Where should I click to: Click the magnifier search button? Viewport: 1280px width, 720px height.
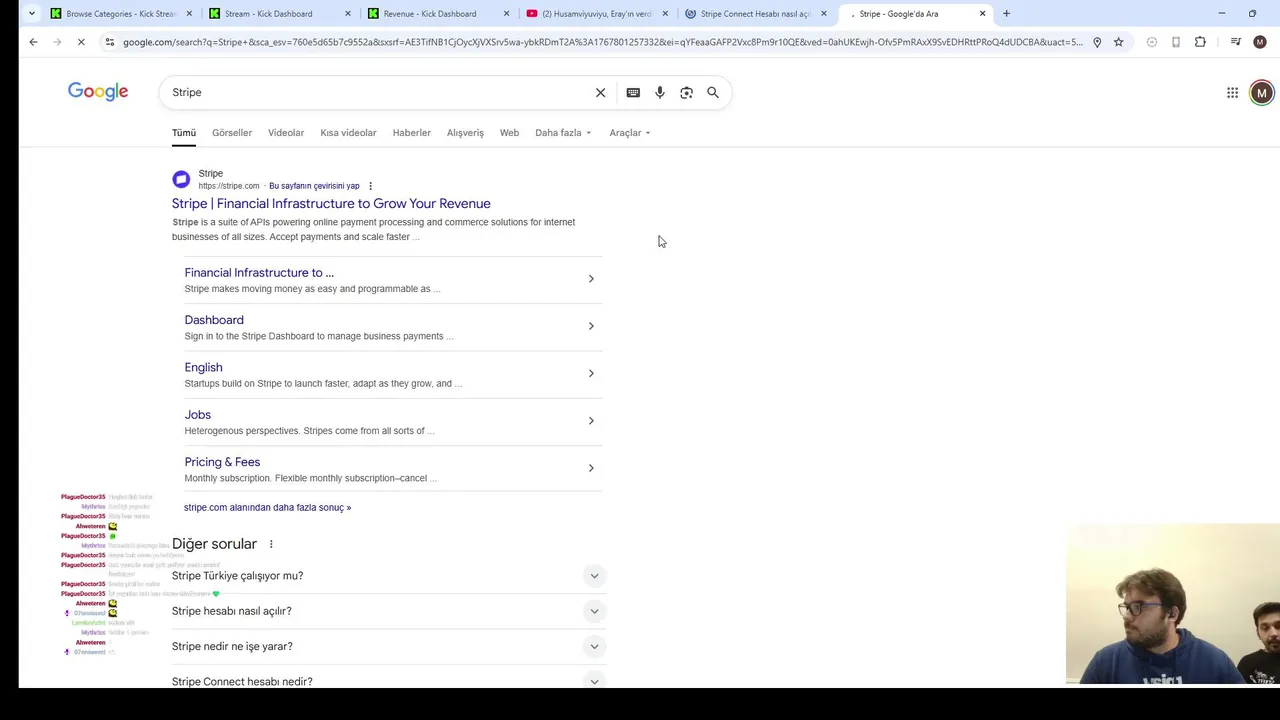[x=713, y=92]
